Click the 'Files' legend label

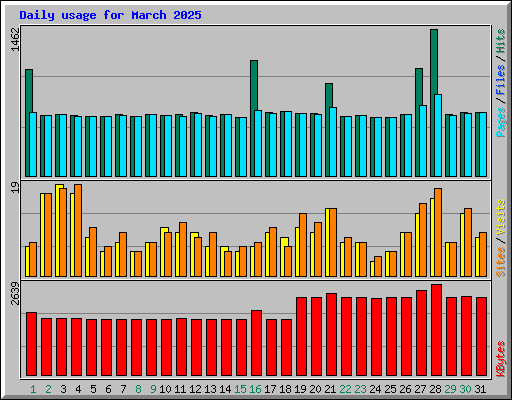click(x=501, y=80)
